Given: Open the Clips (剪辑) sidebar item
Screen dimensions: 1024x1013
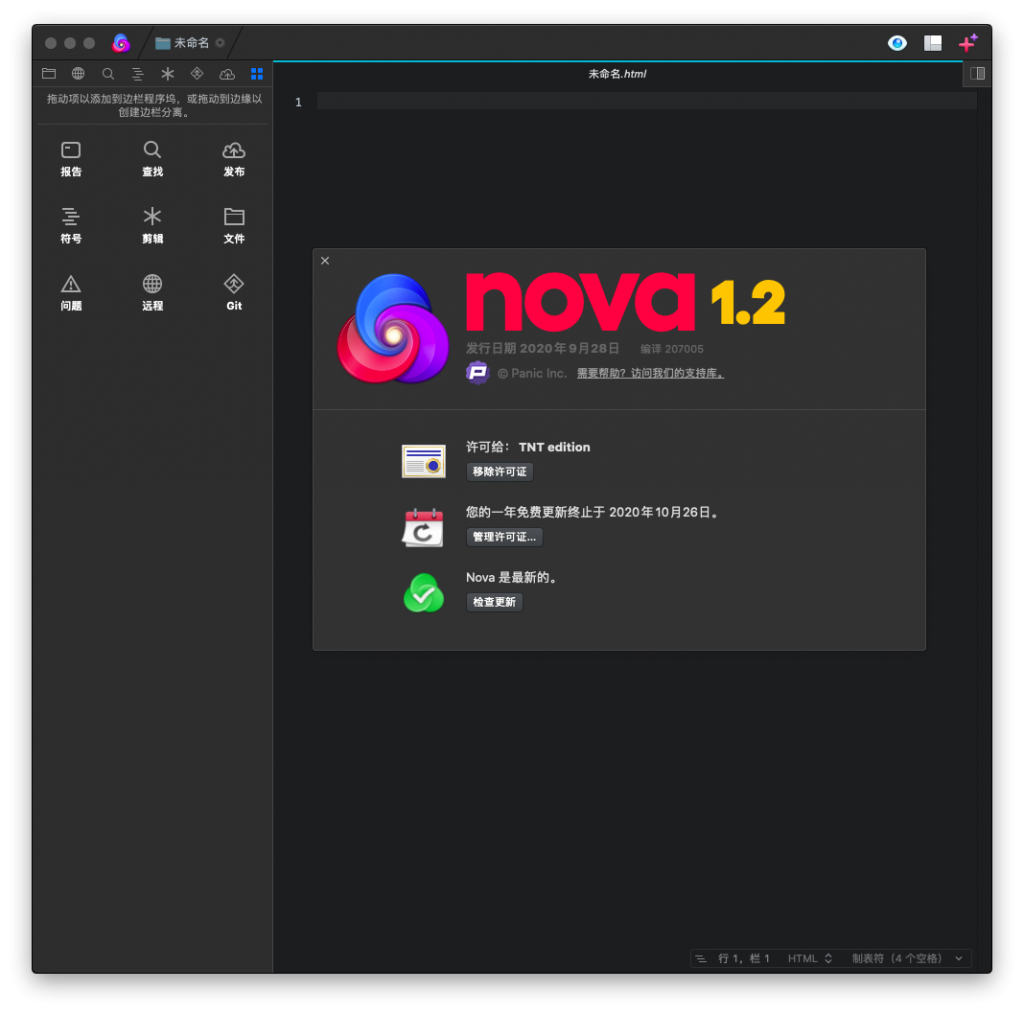Looking at the screenshot, I should 152,225.
